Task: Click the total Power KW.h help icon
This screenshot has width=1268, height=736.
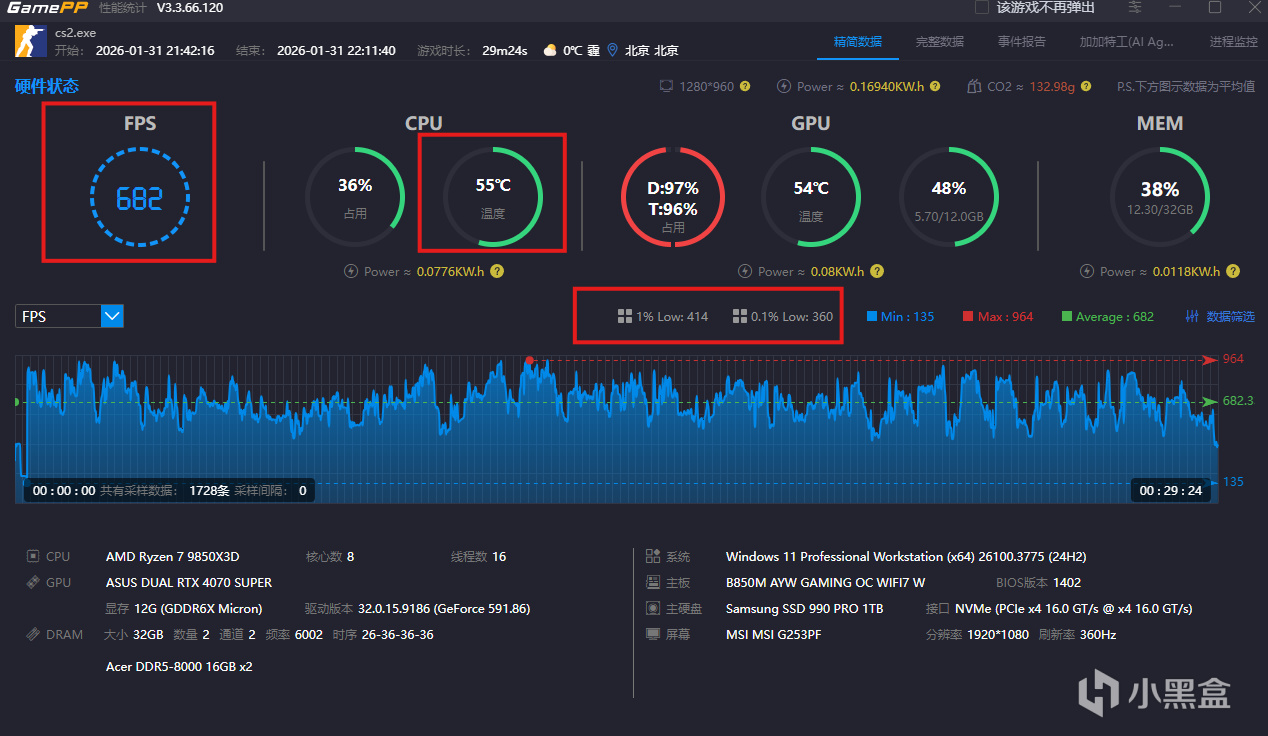Action: pyautogui.click(x=935, y=87)
